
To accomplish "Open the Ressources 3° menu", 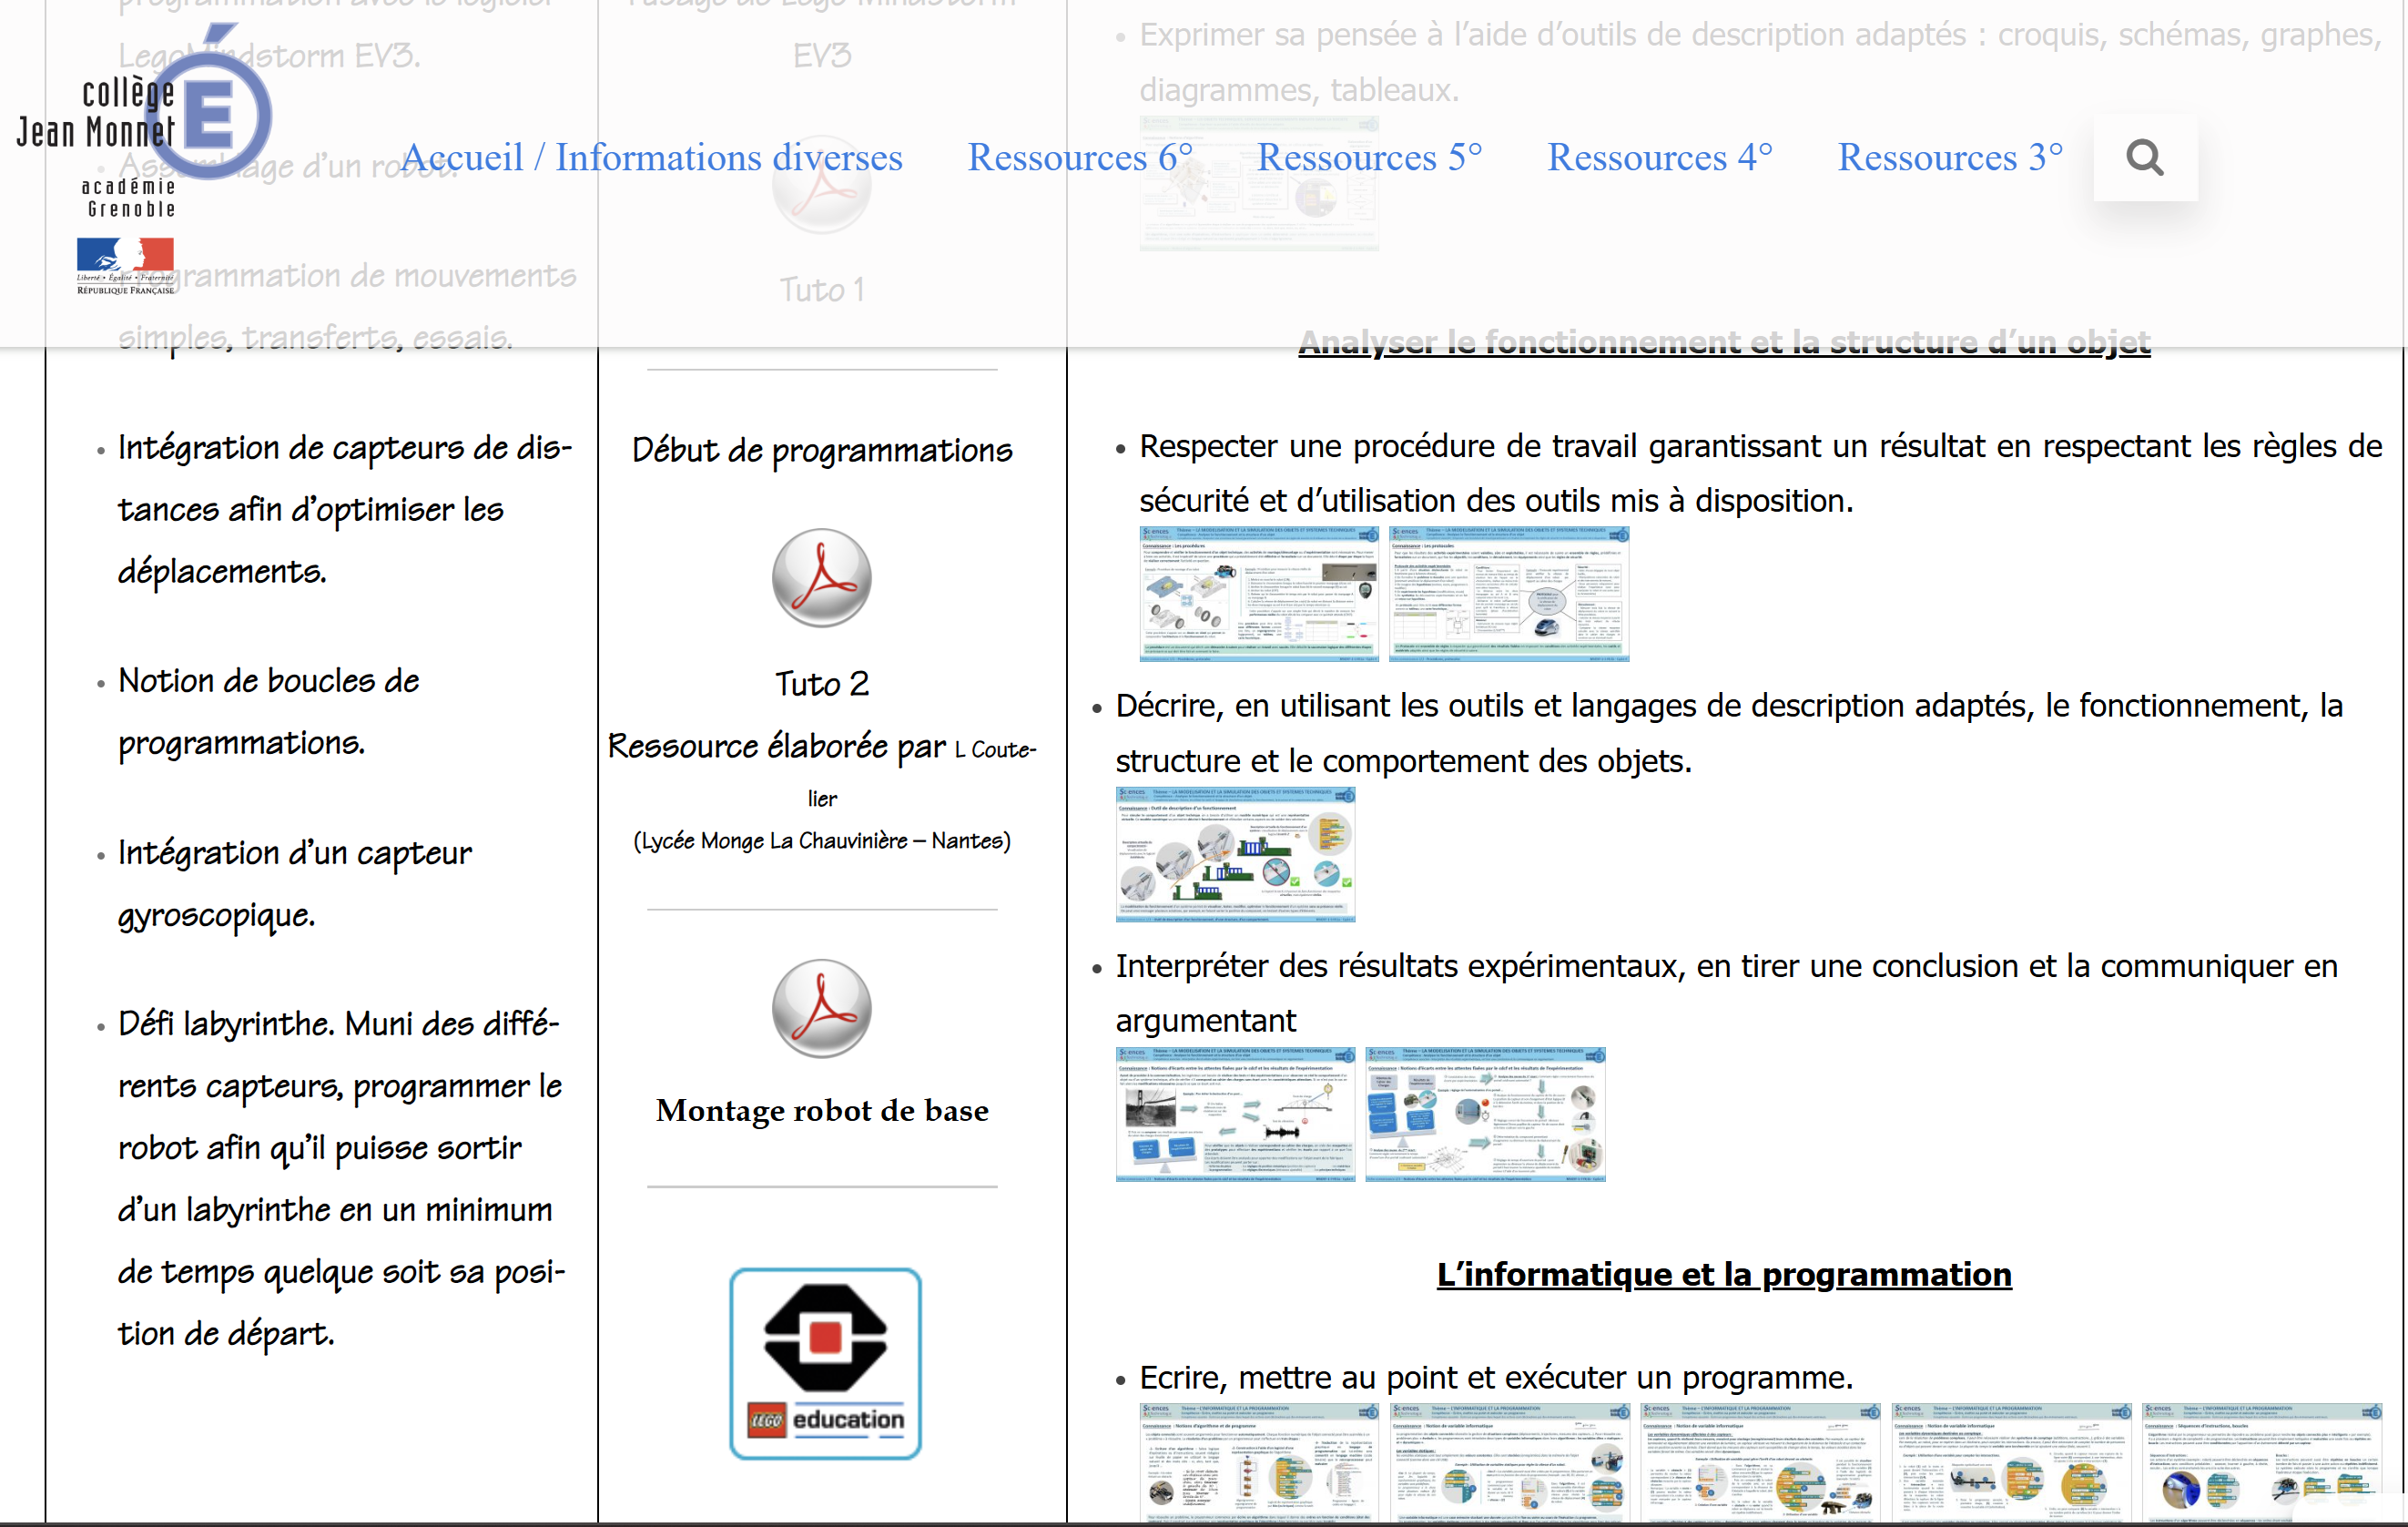I will [x=1949, y=158].
